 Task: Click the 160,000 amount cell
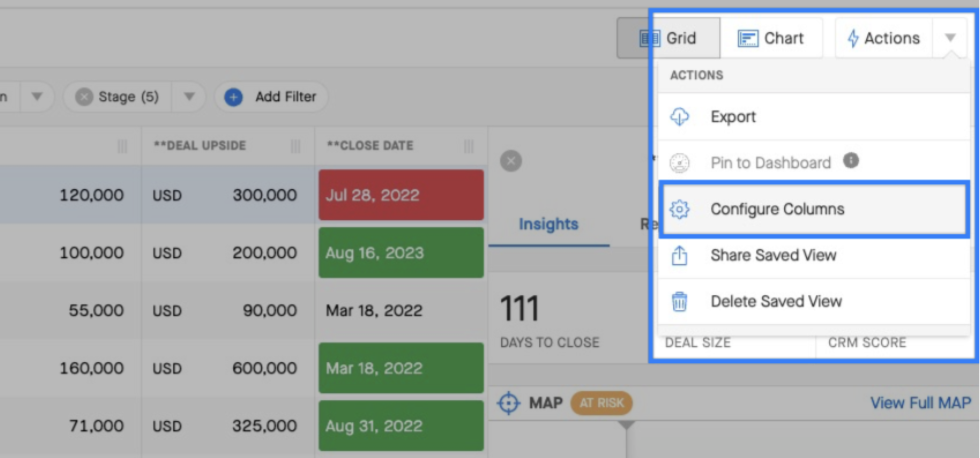tap(91, 369)
